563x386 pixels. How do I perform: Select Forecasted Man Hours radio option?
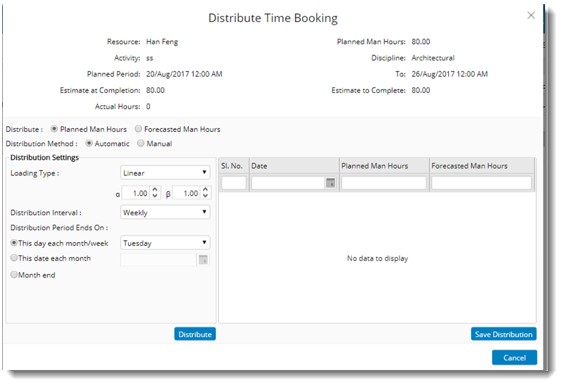[x=138, y=129]
